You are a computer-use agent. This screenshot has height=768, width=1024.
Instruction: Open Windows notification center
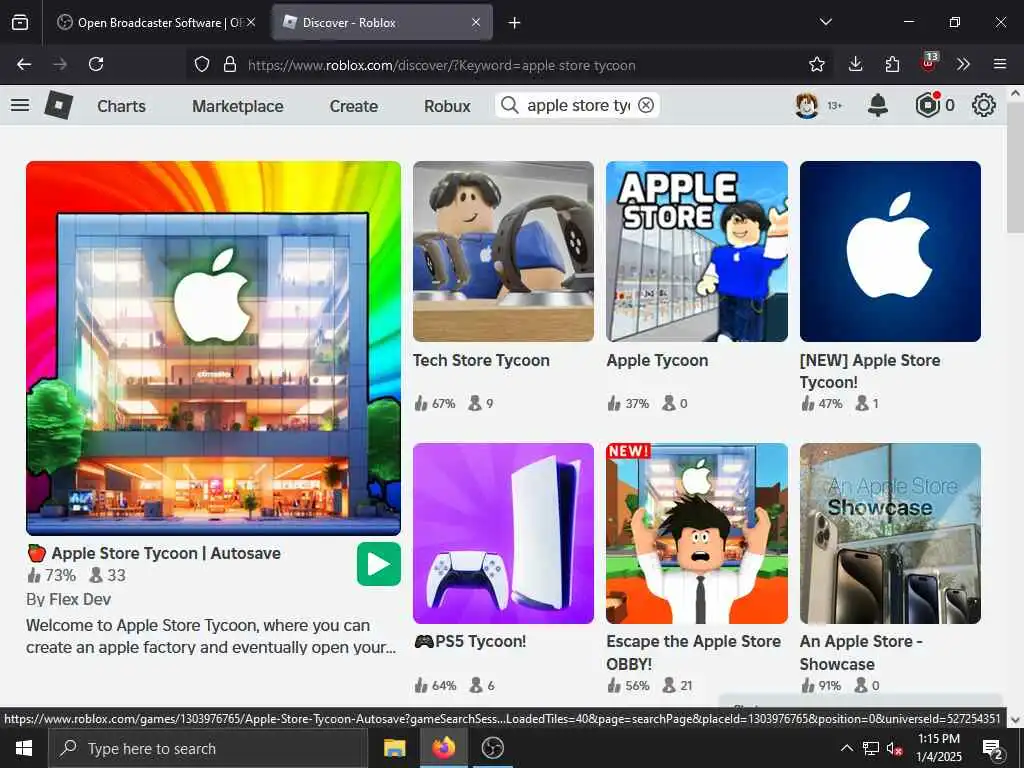click(x=992, y=748)
